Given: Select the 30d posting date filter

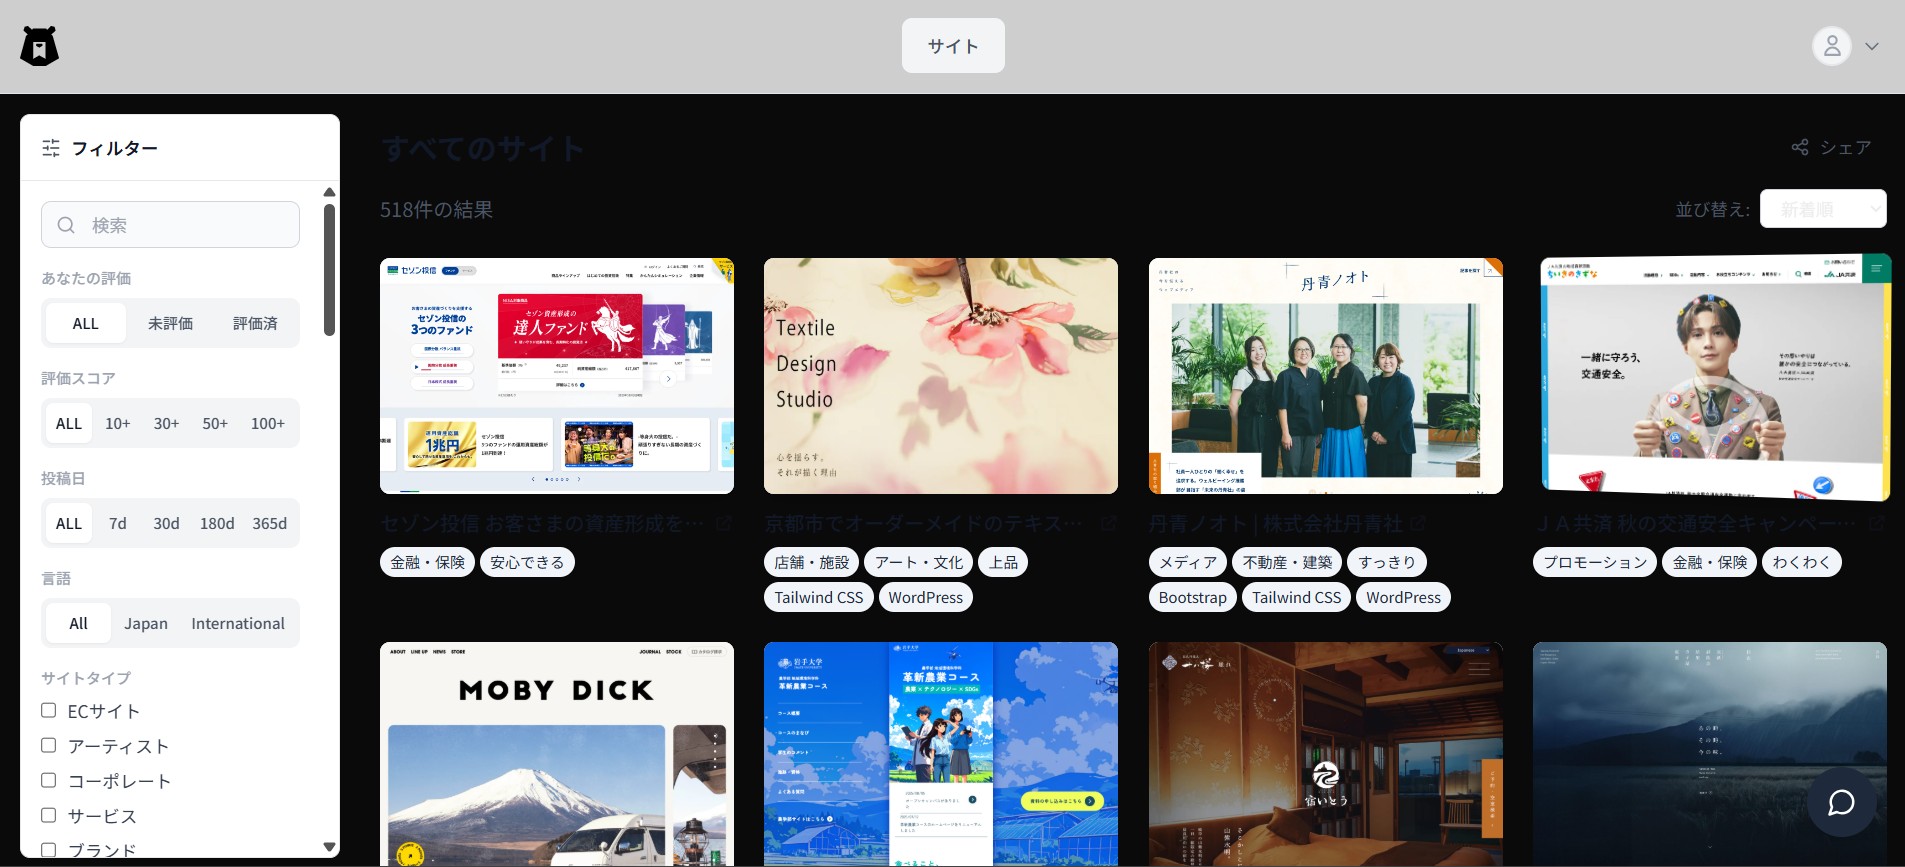Looking at the screenshot, I should coord(166,523).
